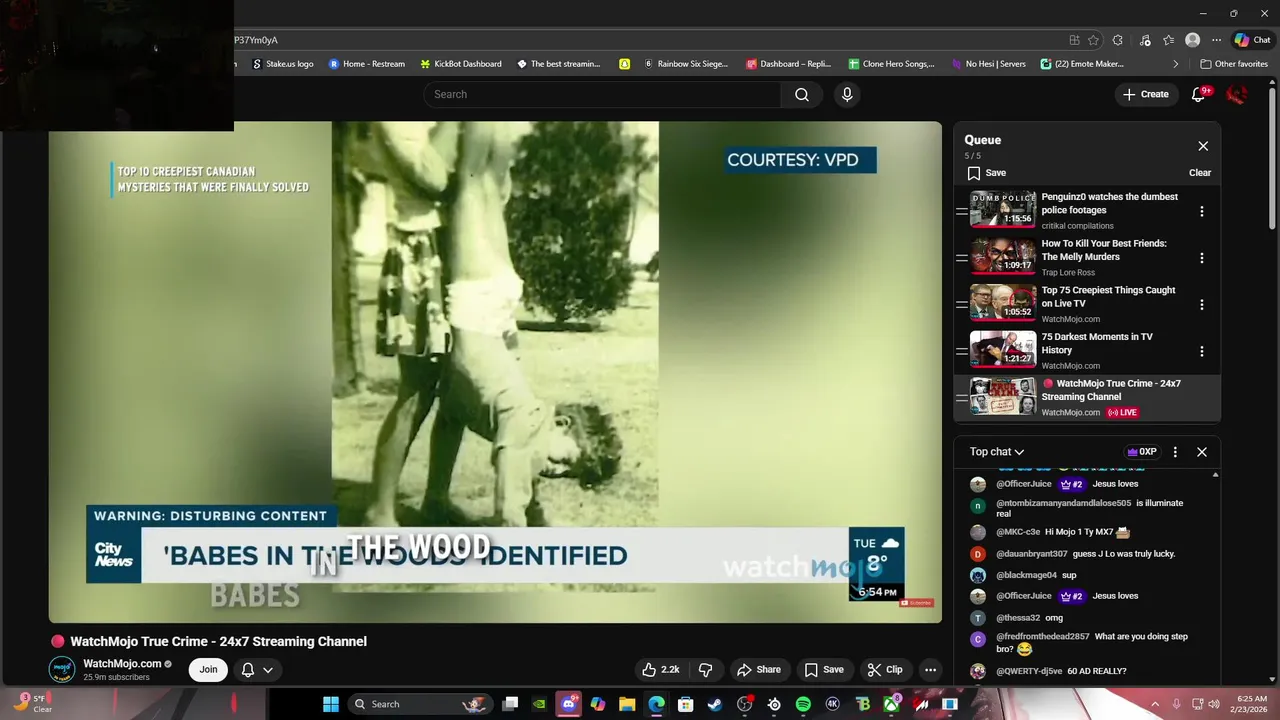
Task: Expand notification options chevron beside bell
Action: pos(267,670)
